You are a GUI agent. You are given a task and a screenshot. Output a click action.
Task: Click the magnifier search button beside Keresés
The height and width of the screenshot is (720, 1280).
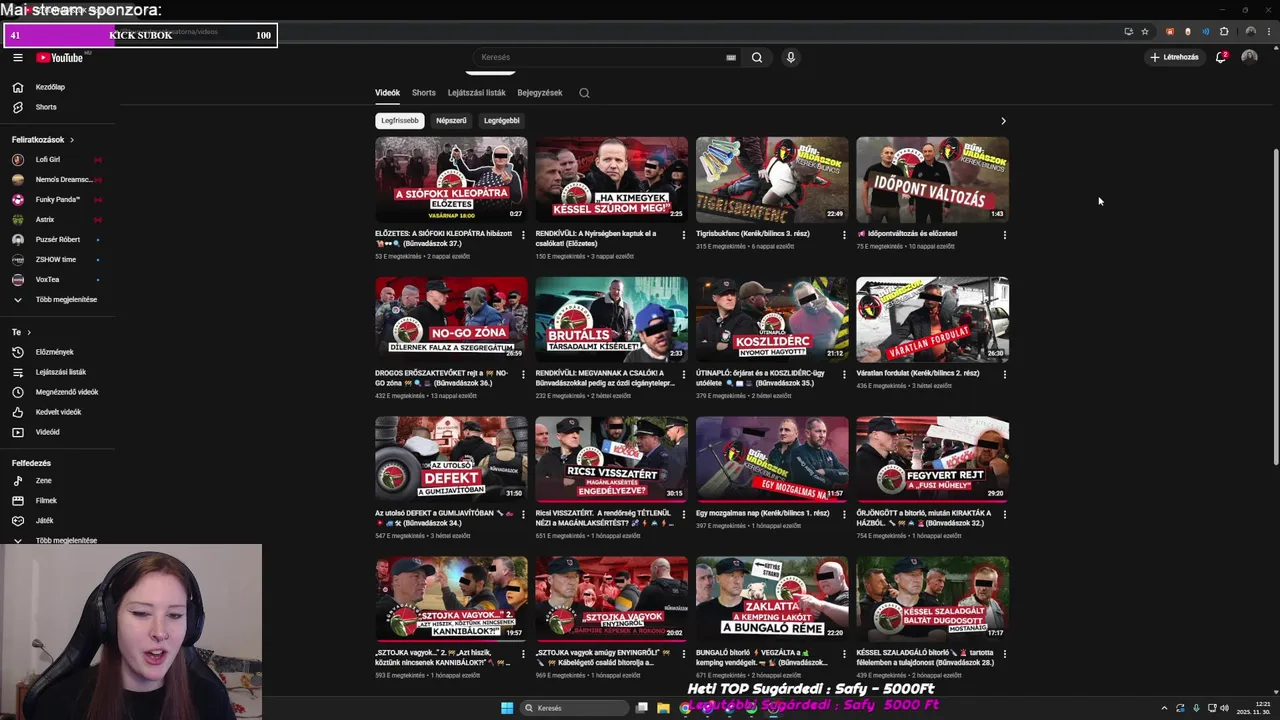(x=757, y=58)
